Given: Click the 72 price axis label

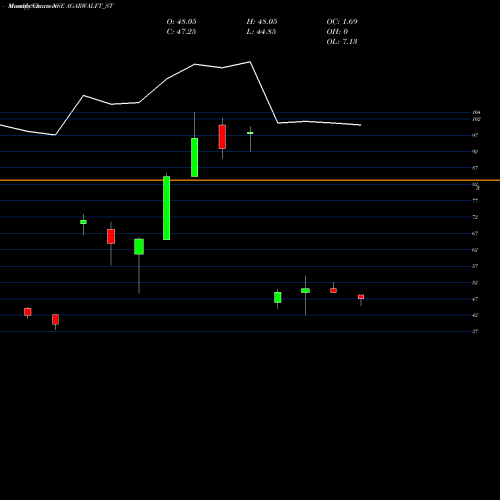Looking at the screenshot, I should (x=475, y=217).
